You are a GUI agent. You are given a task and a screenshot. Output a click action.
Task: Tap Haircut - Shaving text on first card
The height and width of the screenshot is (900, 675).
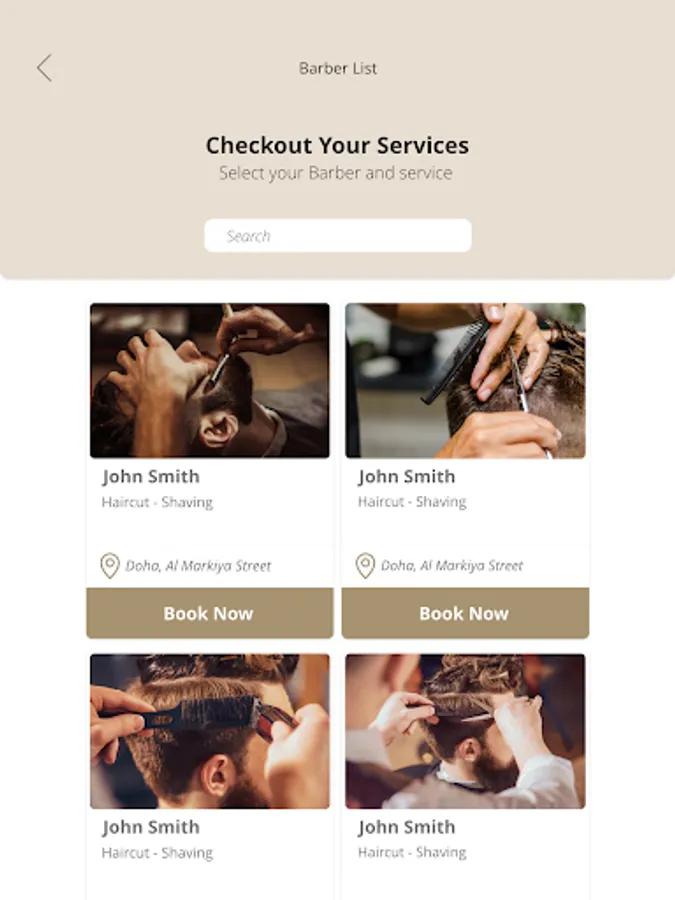157,502
